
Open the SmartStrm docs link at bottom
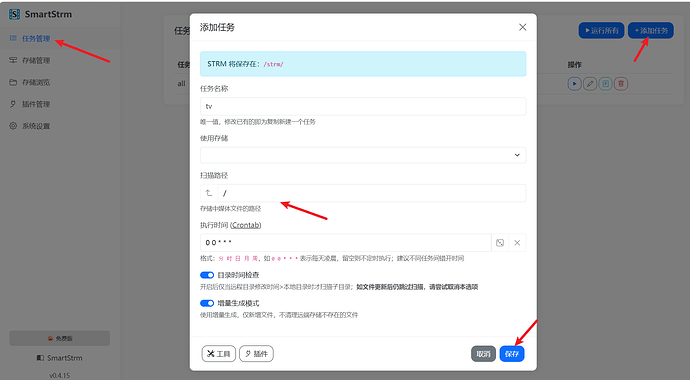coord(59,358)
